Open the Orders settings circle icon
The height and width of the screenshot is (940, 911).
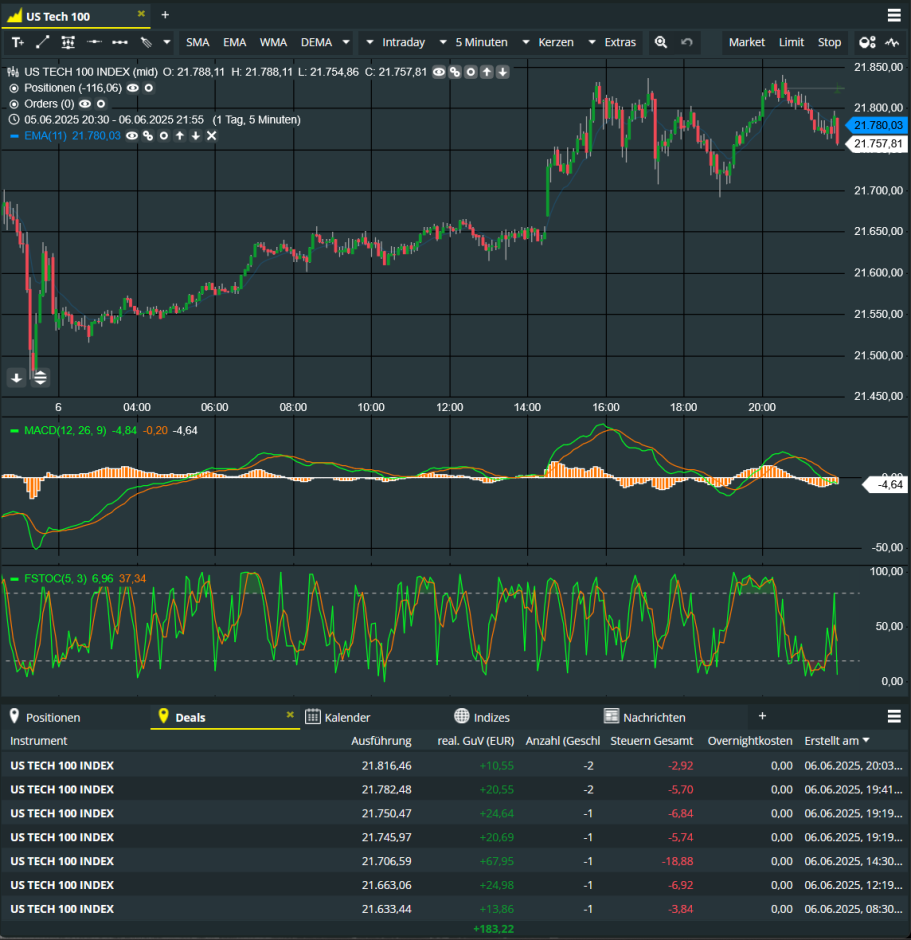tap(101, 104)
